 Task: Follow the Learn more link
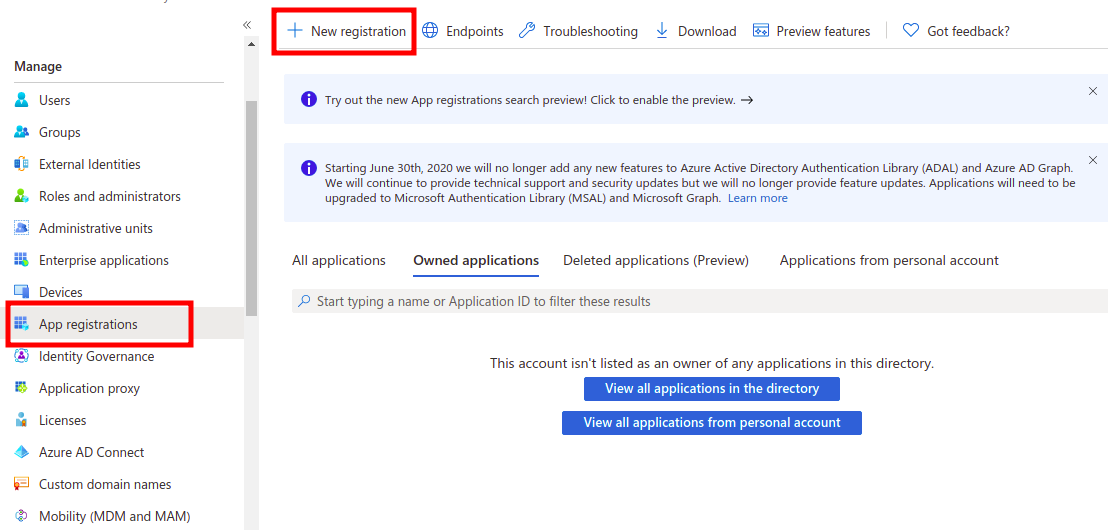[x=757, y=198]
